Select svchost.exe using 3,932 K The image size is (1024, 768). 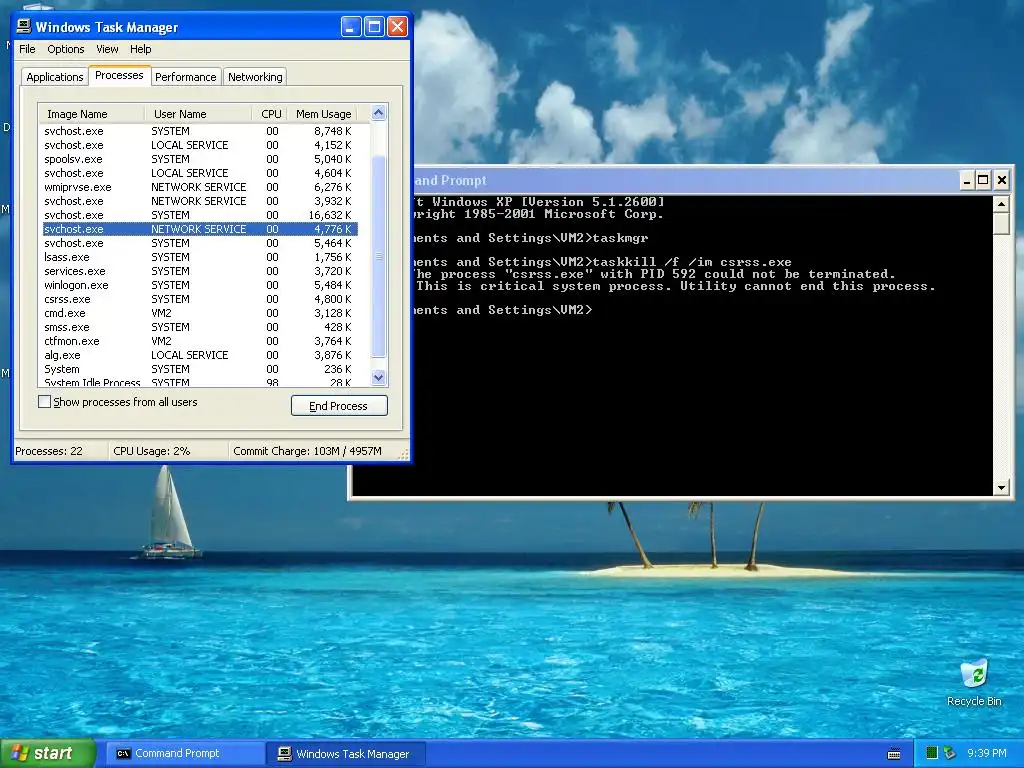tap(200, 201)
